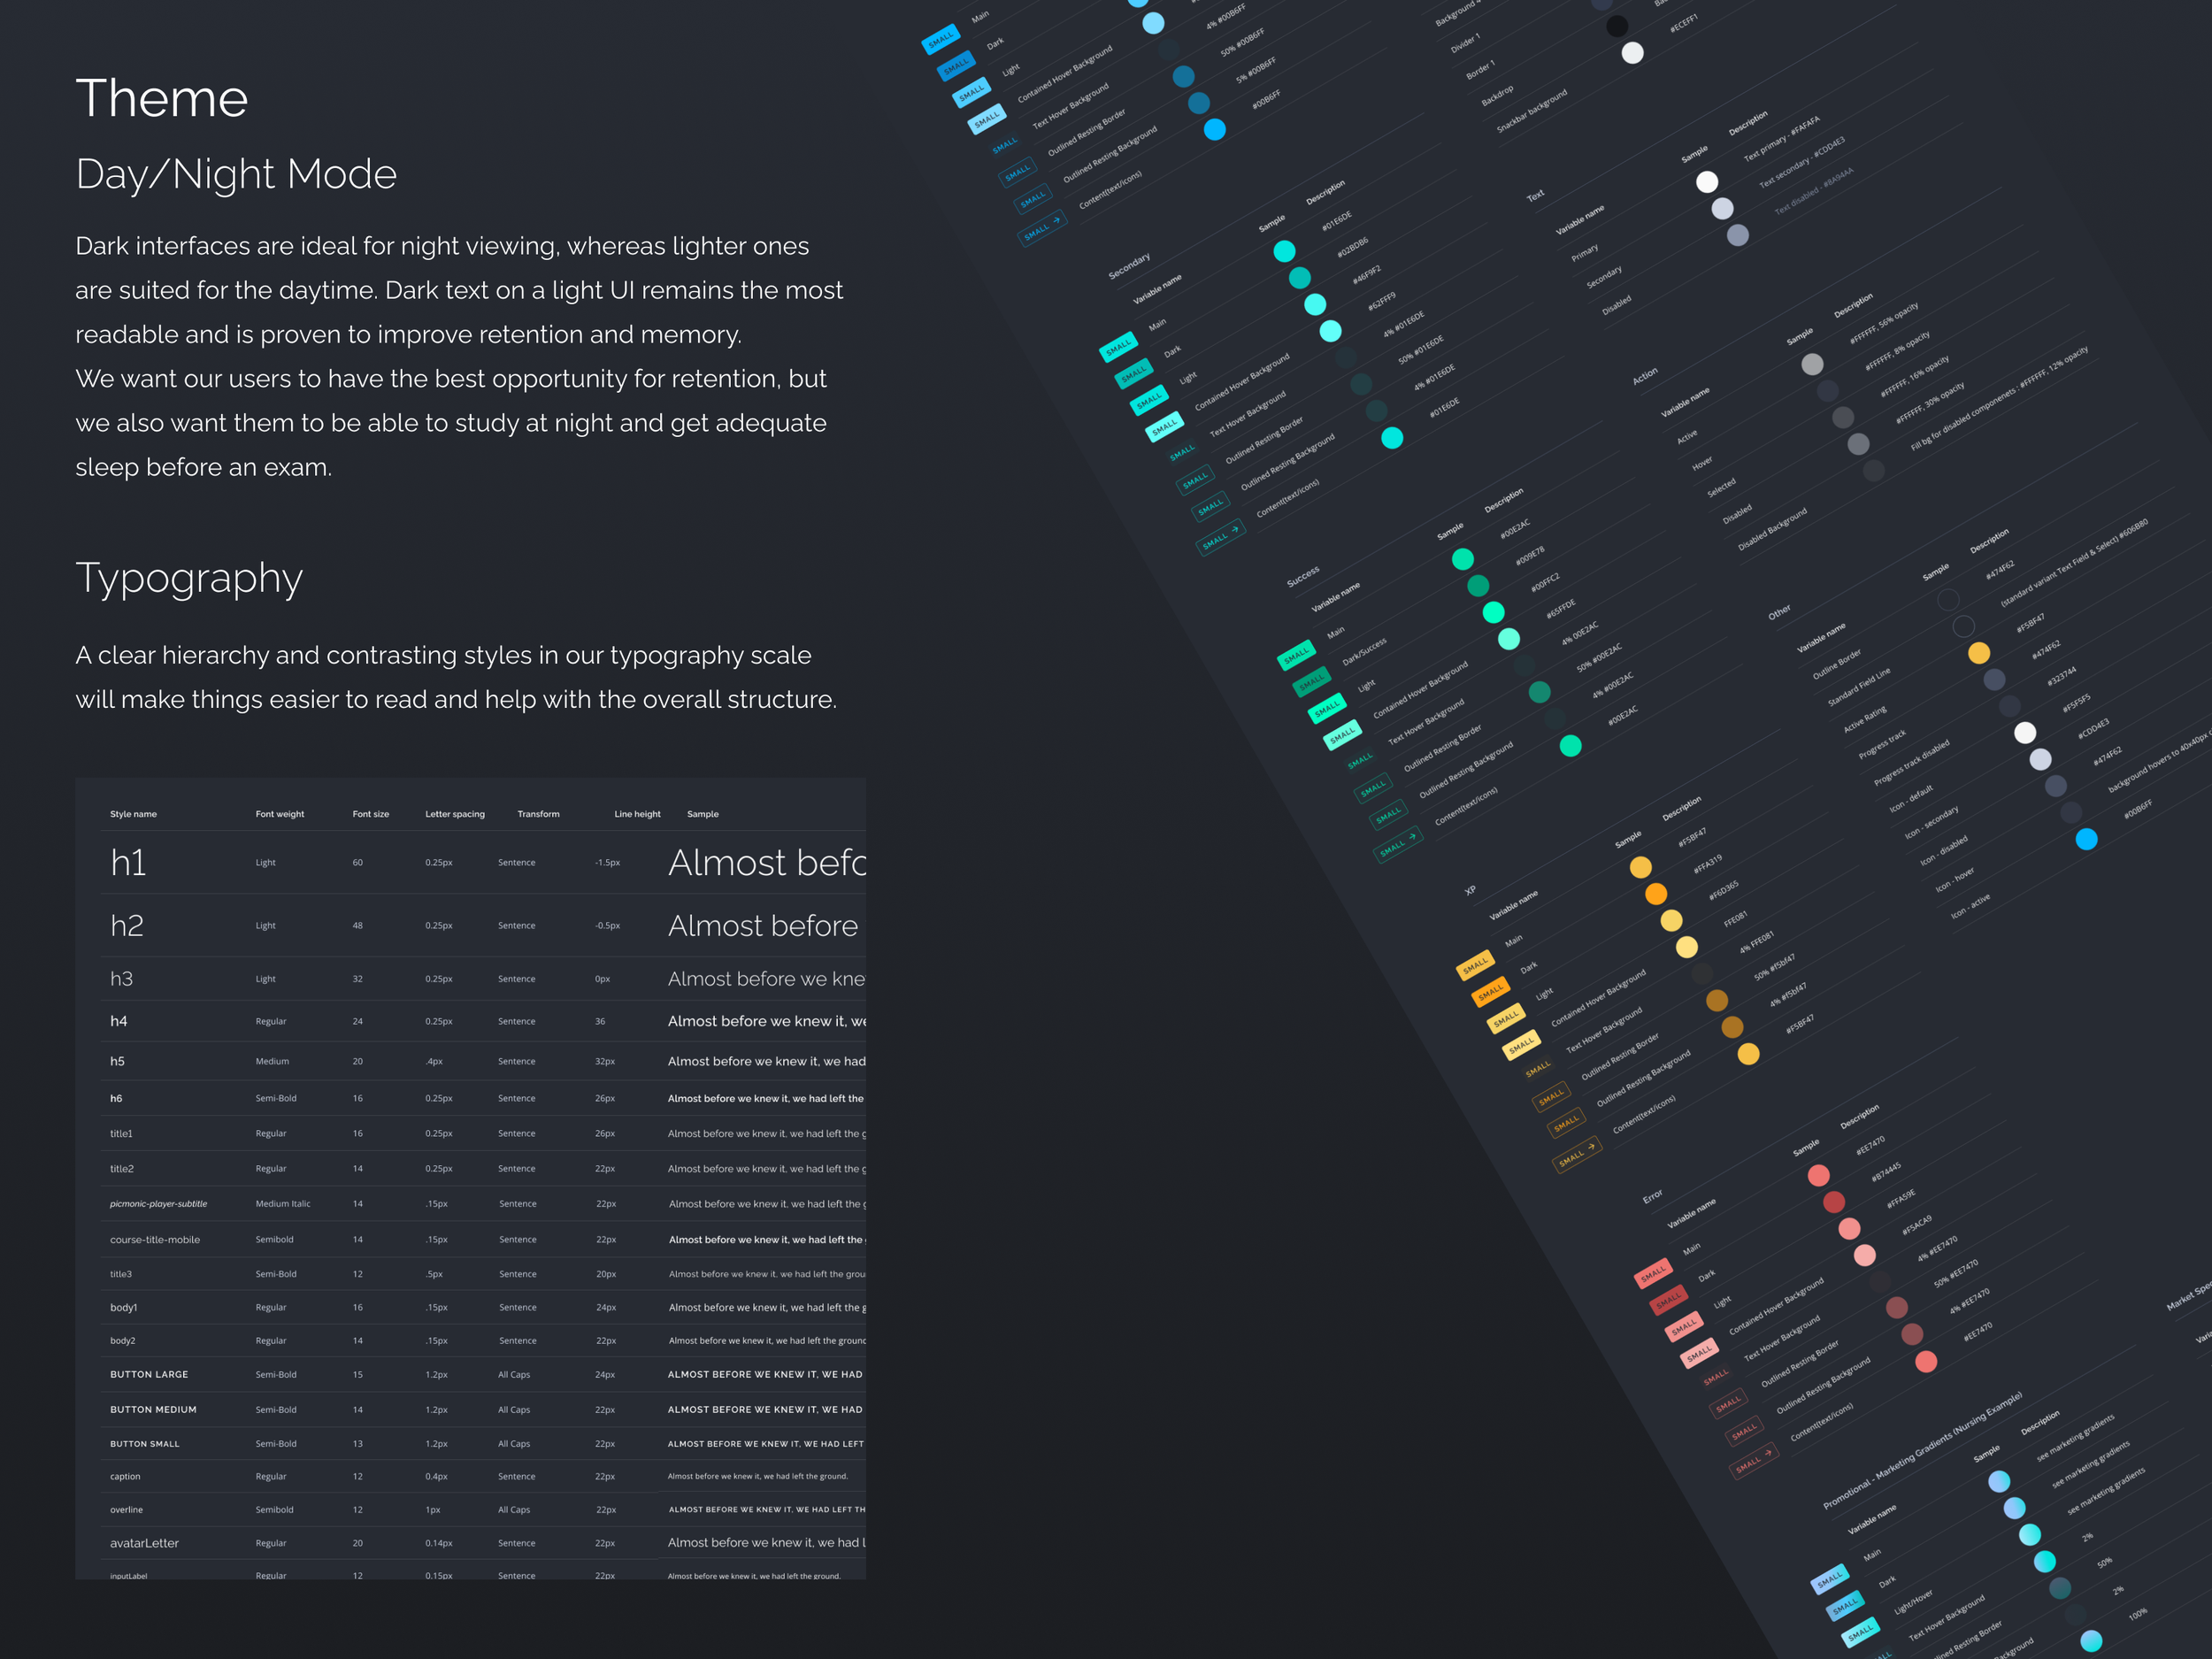
Task: Click the Secondary main teal color swatch
Action: [x=1284, y=251]
